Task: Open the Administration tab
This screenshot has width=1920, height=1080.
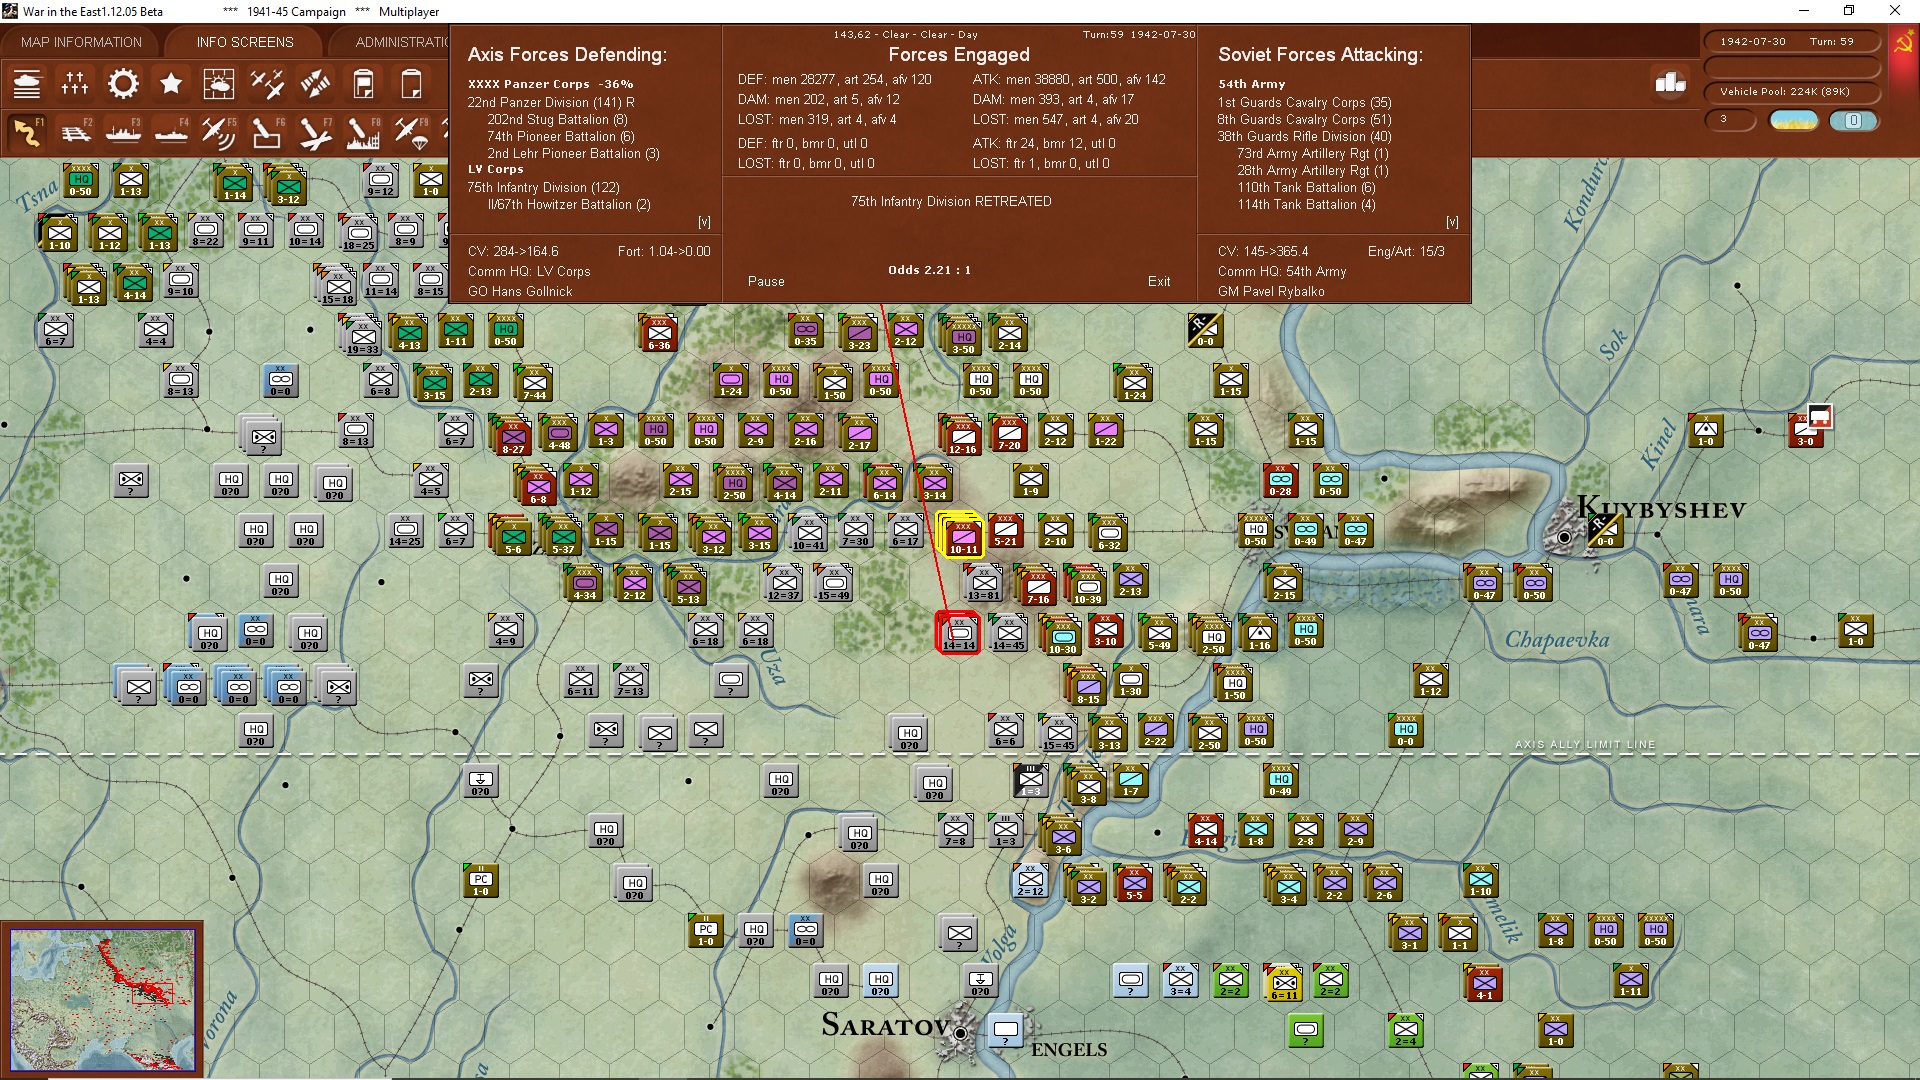Action: [x=400, y=42]
